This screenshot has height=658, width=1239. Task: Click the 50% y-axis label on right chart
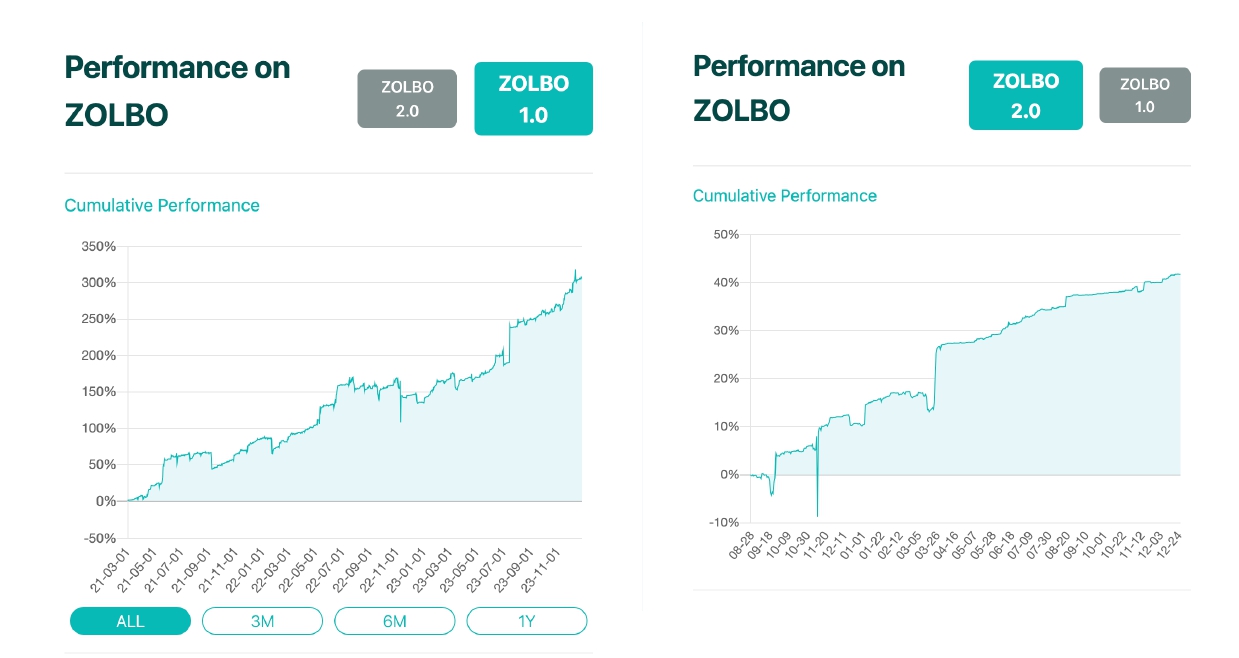click(725, 235)
